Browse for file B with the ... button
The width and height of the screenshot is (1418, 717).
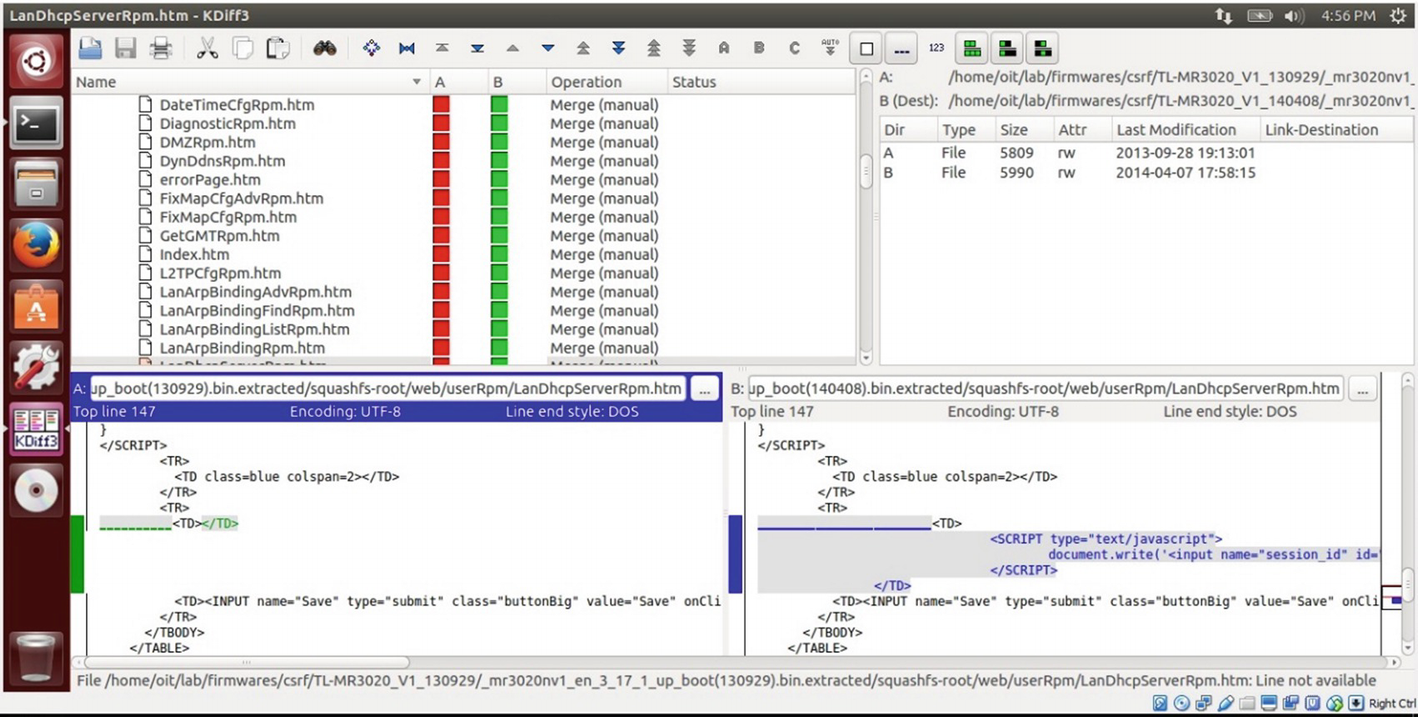(x=1363, y=389)
